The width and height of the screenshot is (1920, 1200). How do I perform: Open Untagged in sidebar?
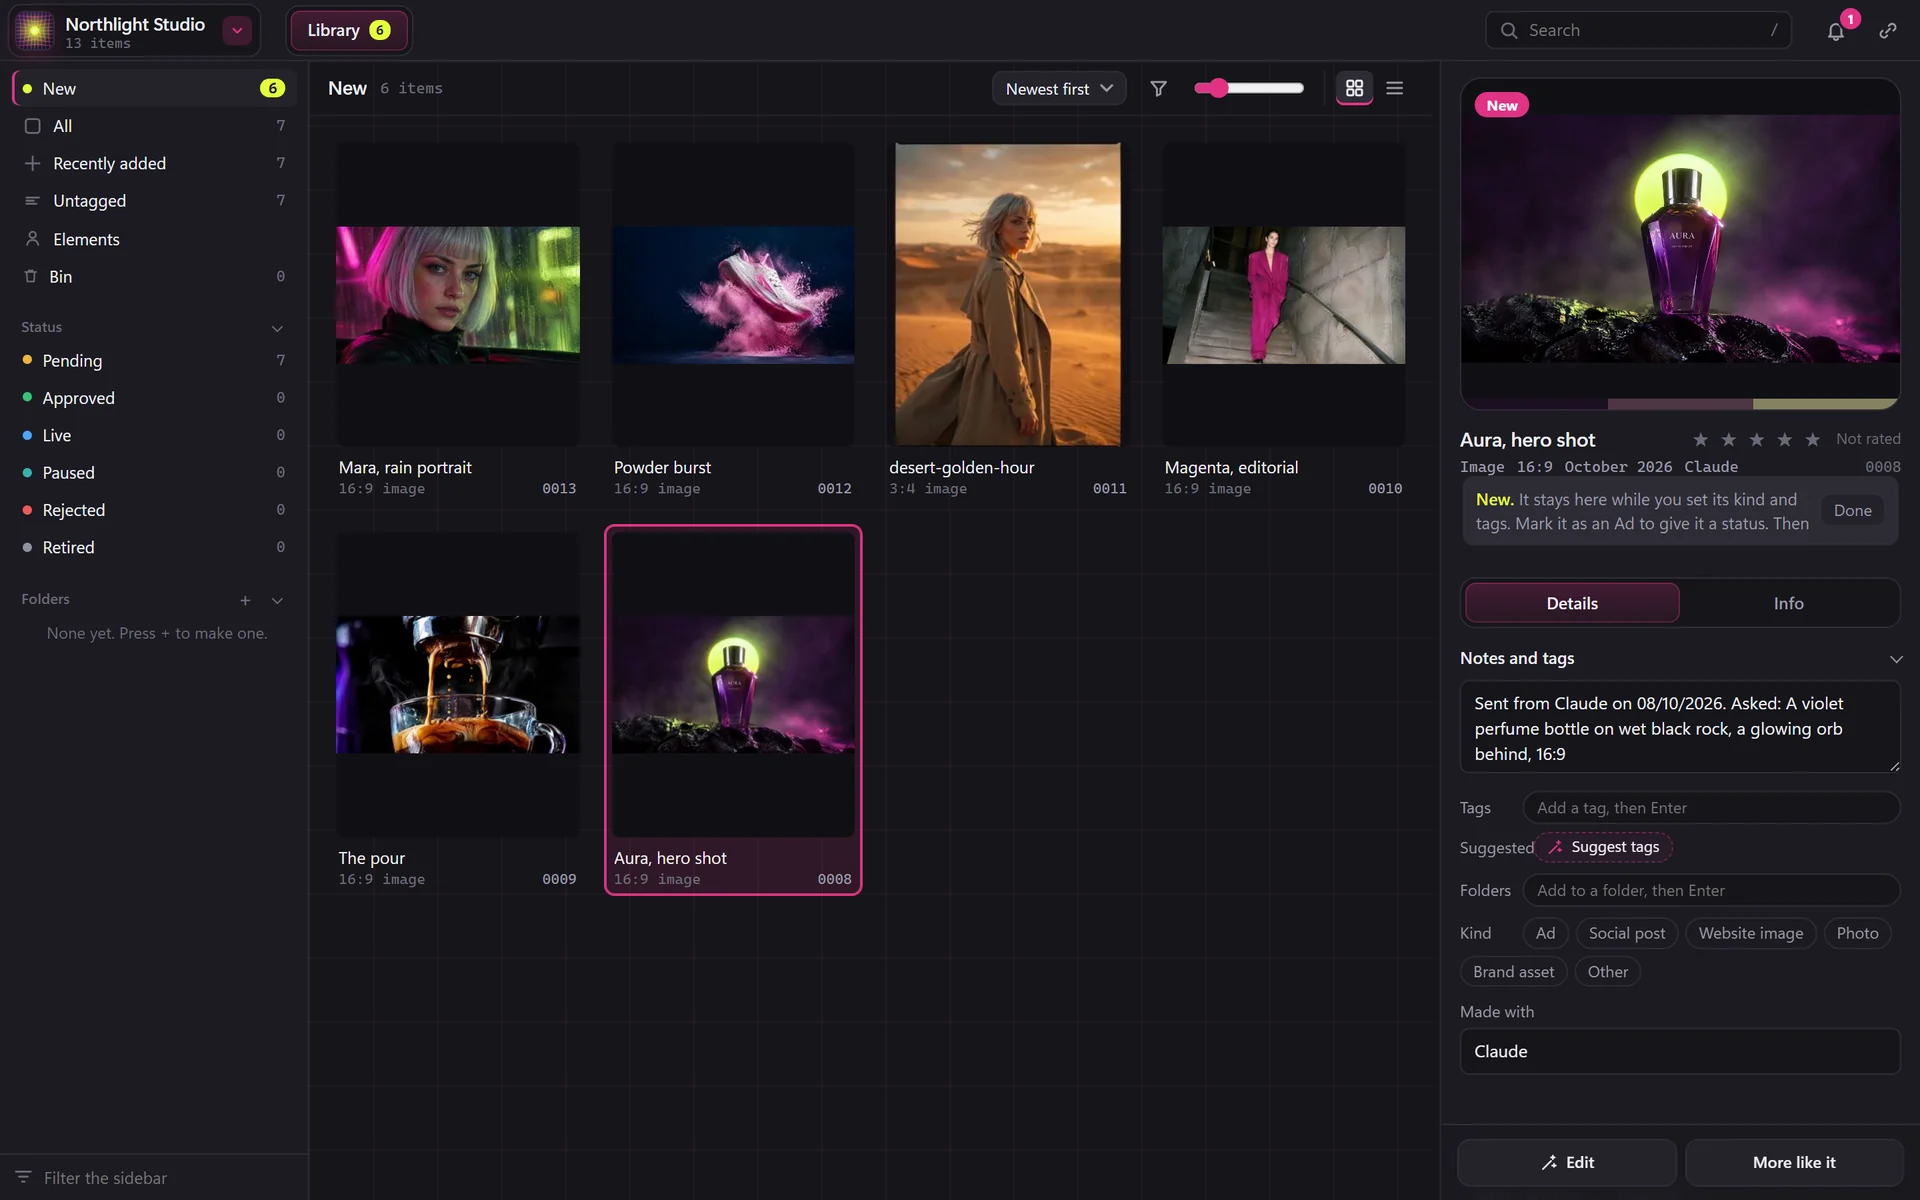(x=154, y=201)
